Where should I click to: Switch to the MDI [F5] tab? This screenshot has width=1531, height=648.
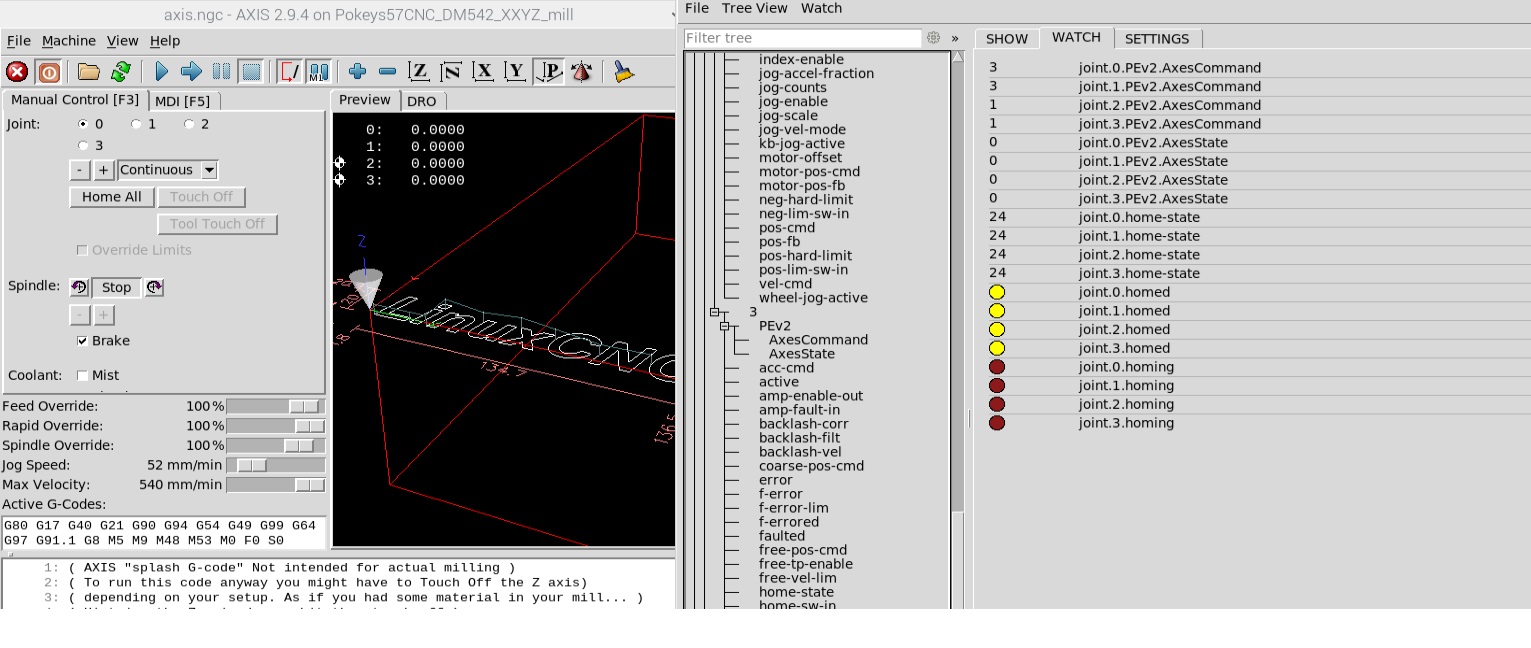tap(184, 101)
